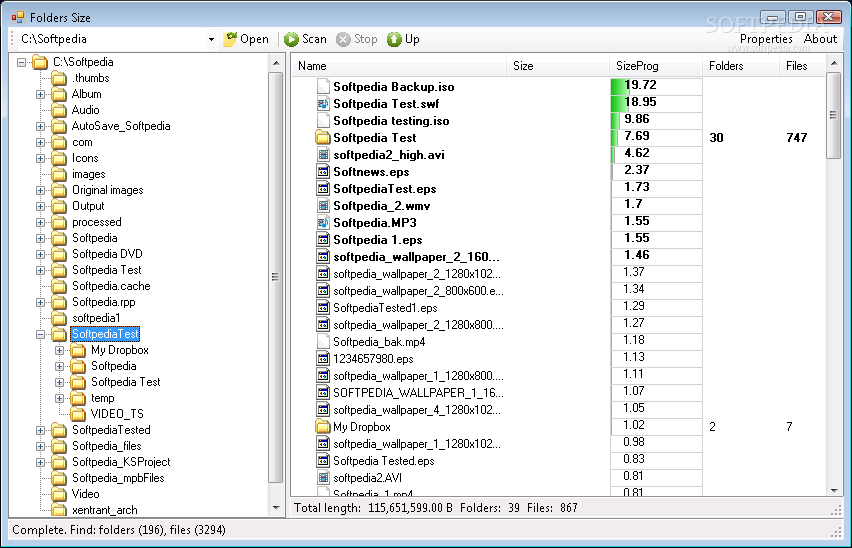Click the softpedia2.AVI file icon

[323, 477]
